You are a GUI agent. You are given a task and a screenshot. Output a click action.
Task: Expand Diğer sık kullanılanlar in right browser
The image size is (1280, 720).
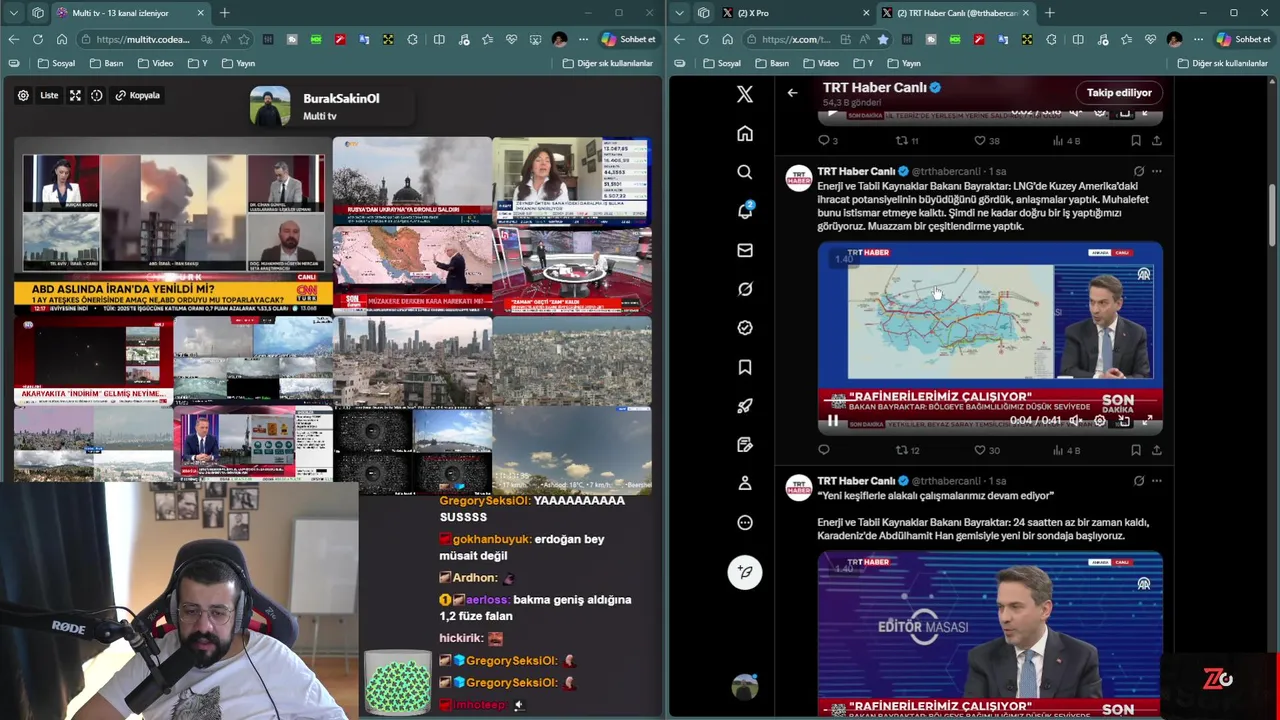tap(1223, 63)
